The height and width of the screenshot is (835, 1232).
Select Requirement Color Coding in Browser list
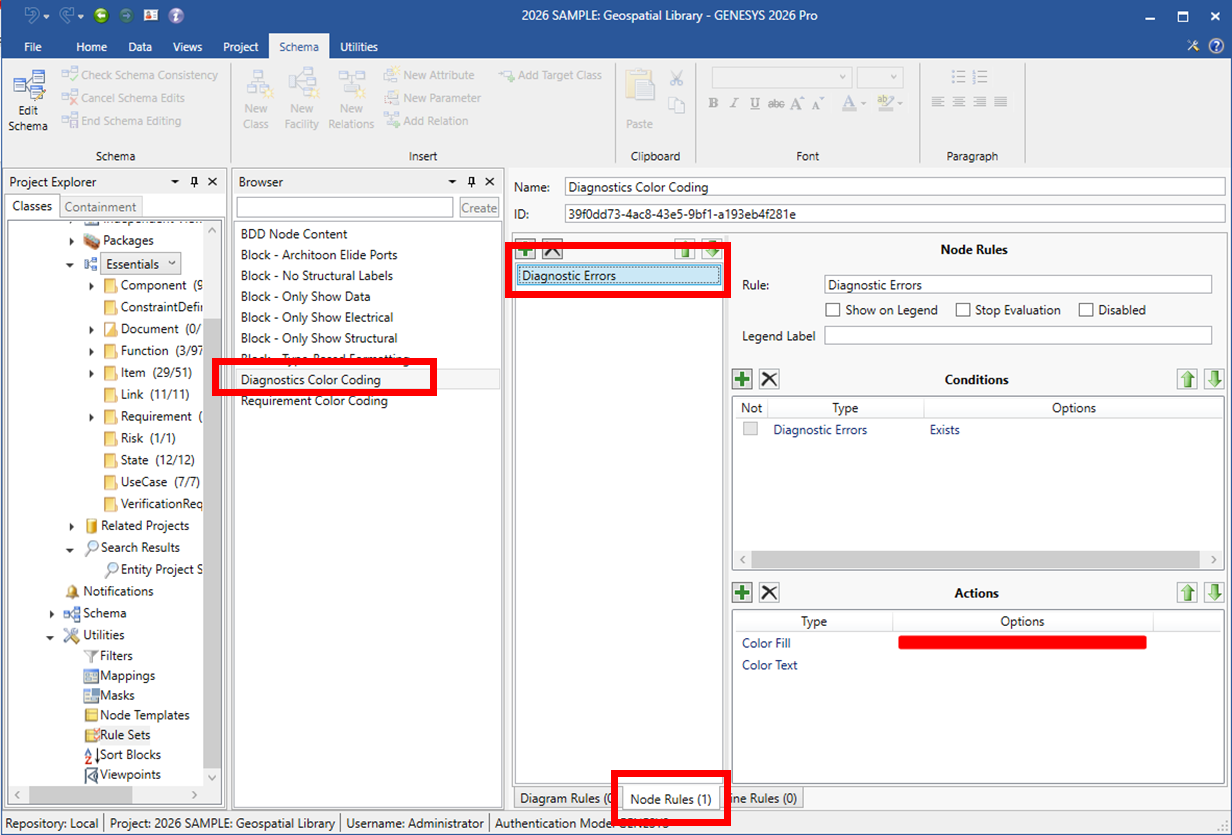coord(313,401)
